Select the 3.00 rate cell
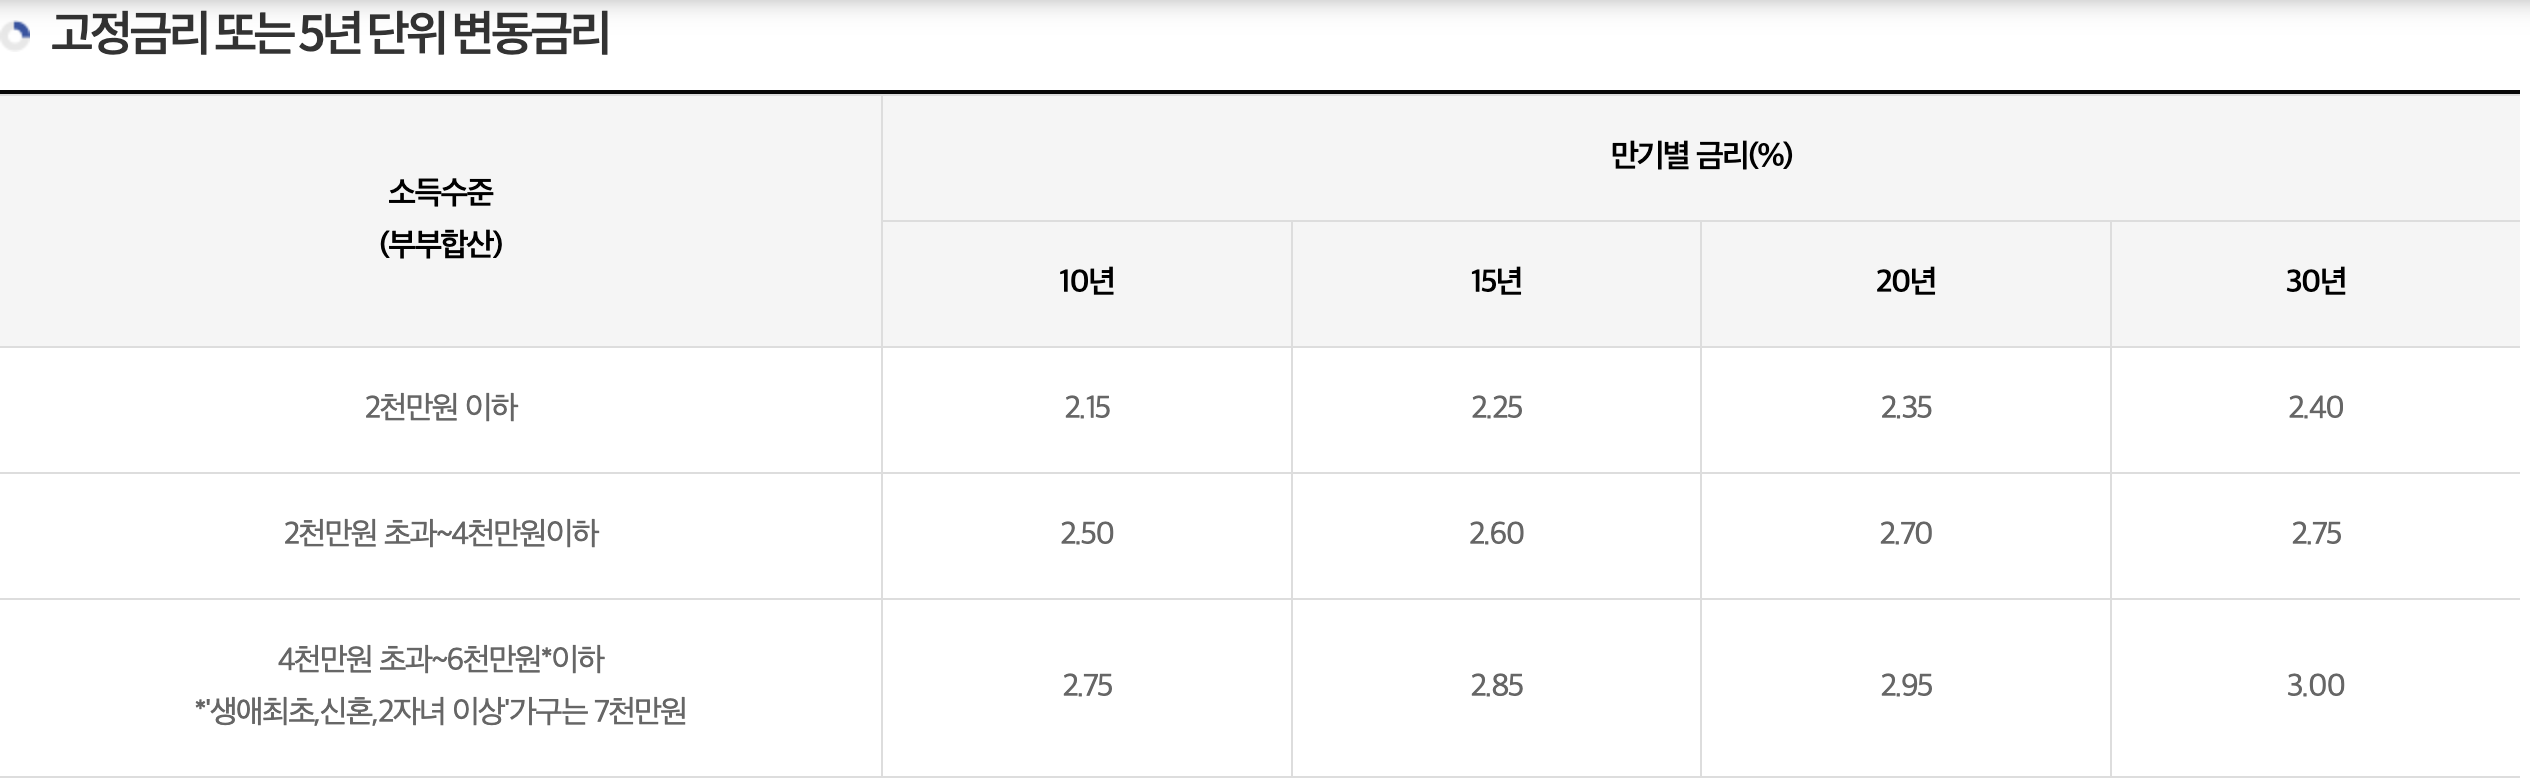Viewport: 2530px width, 782px height. tap(2316, 688)
